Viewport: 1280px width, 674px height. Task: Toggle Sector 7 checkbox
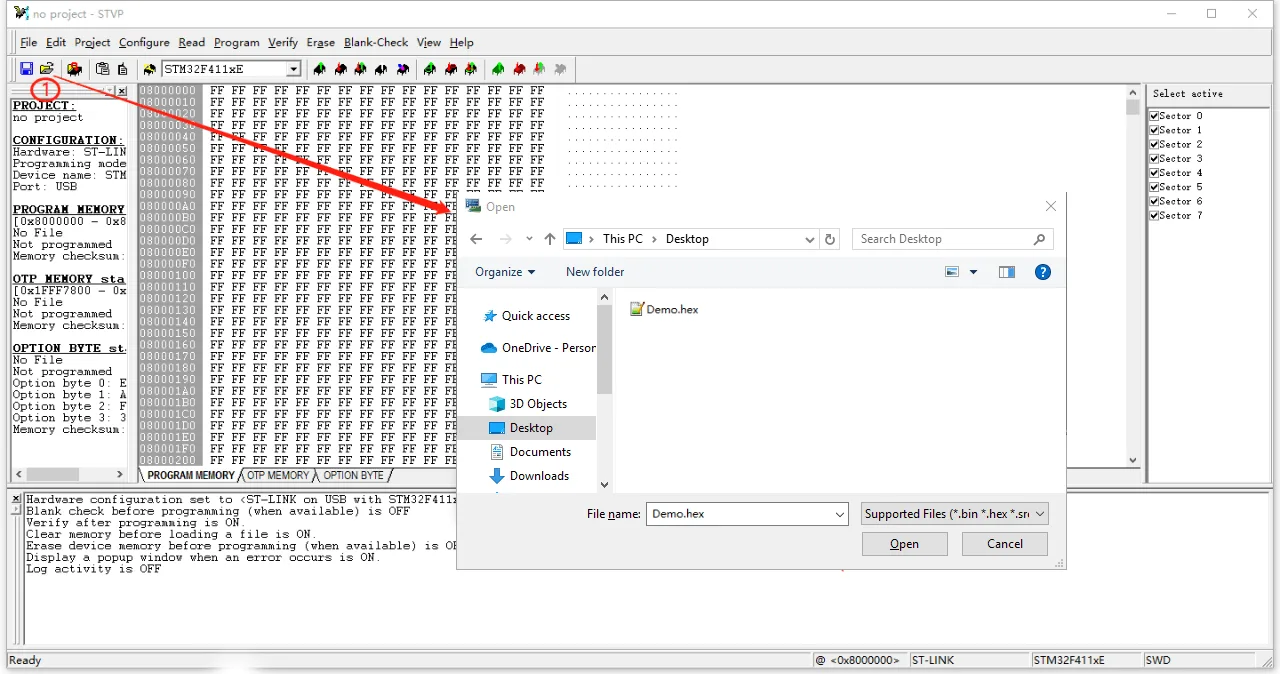click(x=1155, y=215)
